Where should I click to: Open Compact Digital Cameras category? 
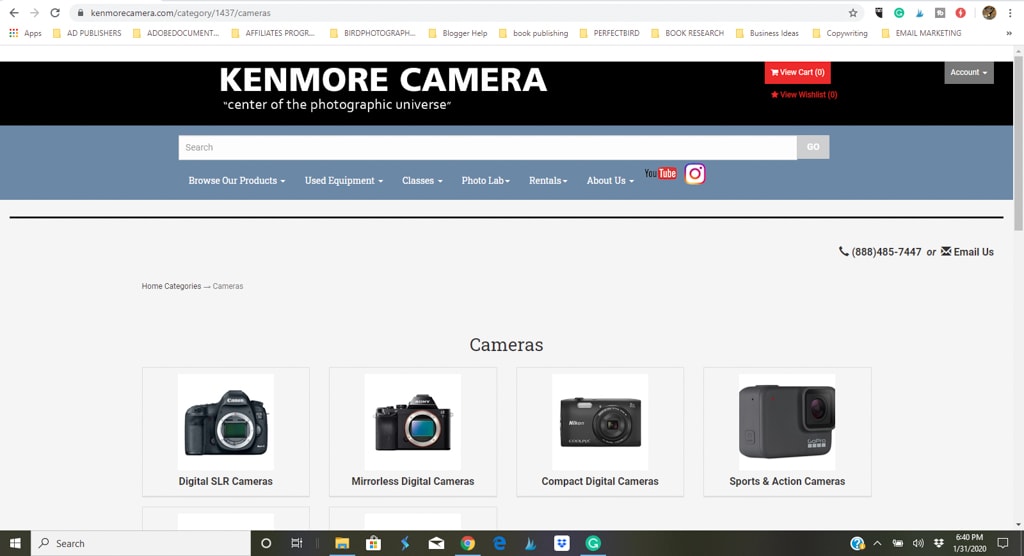[600, 482]
